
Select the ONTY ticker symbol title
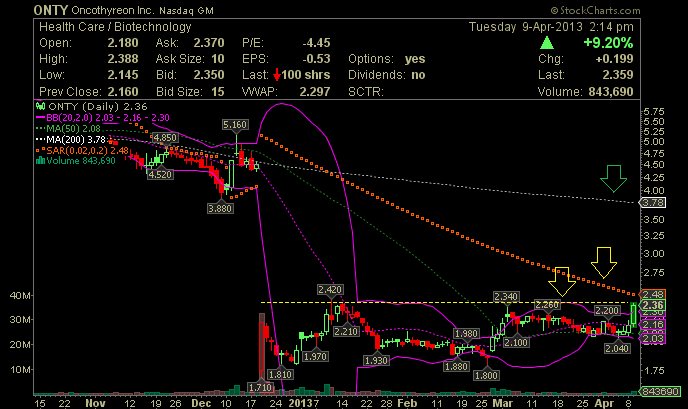point(50,10)
